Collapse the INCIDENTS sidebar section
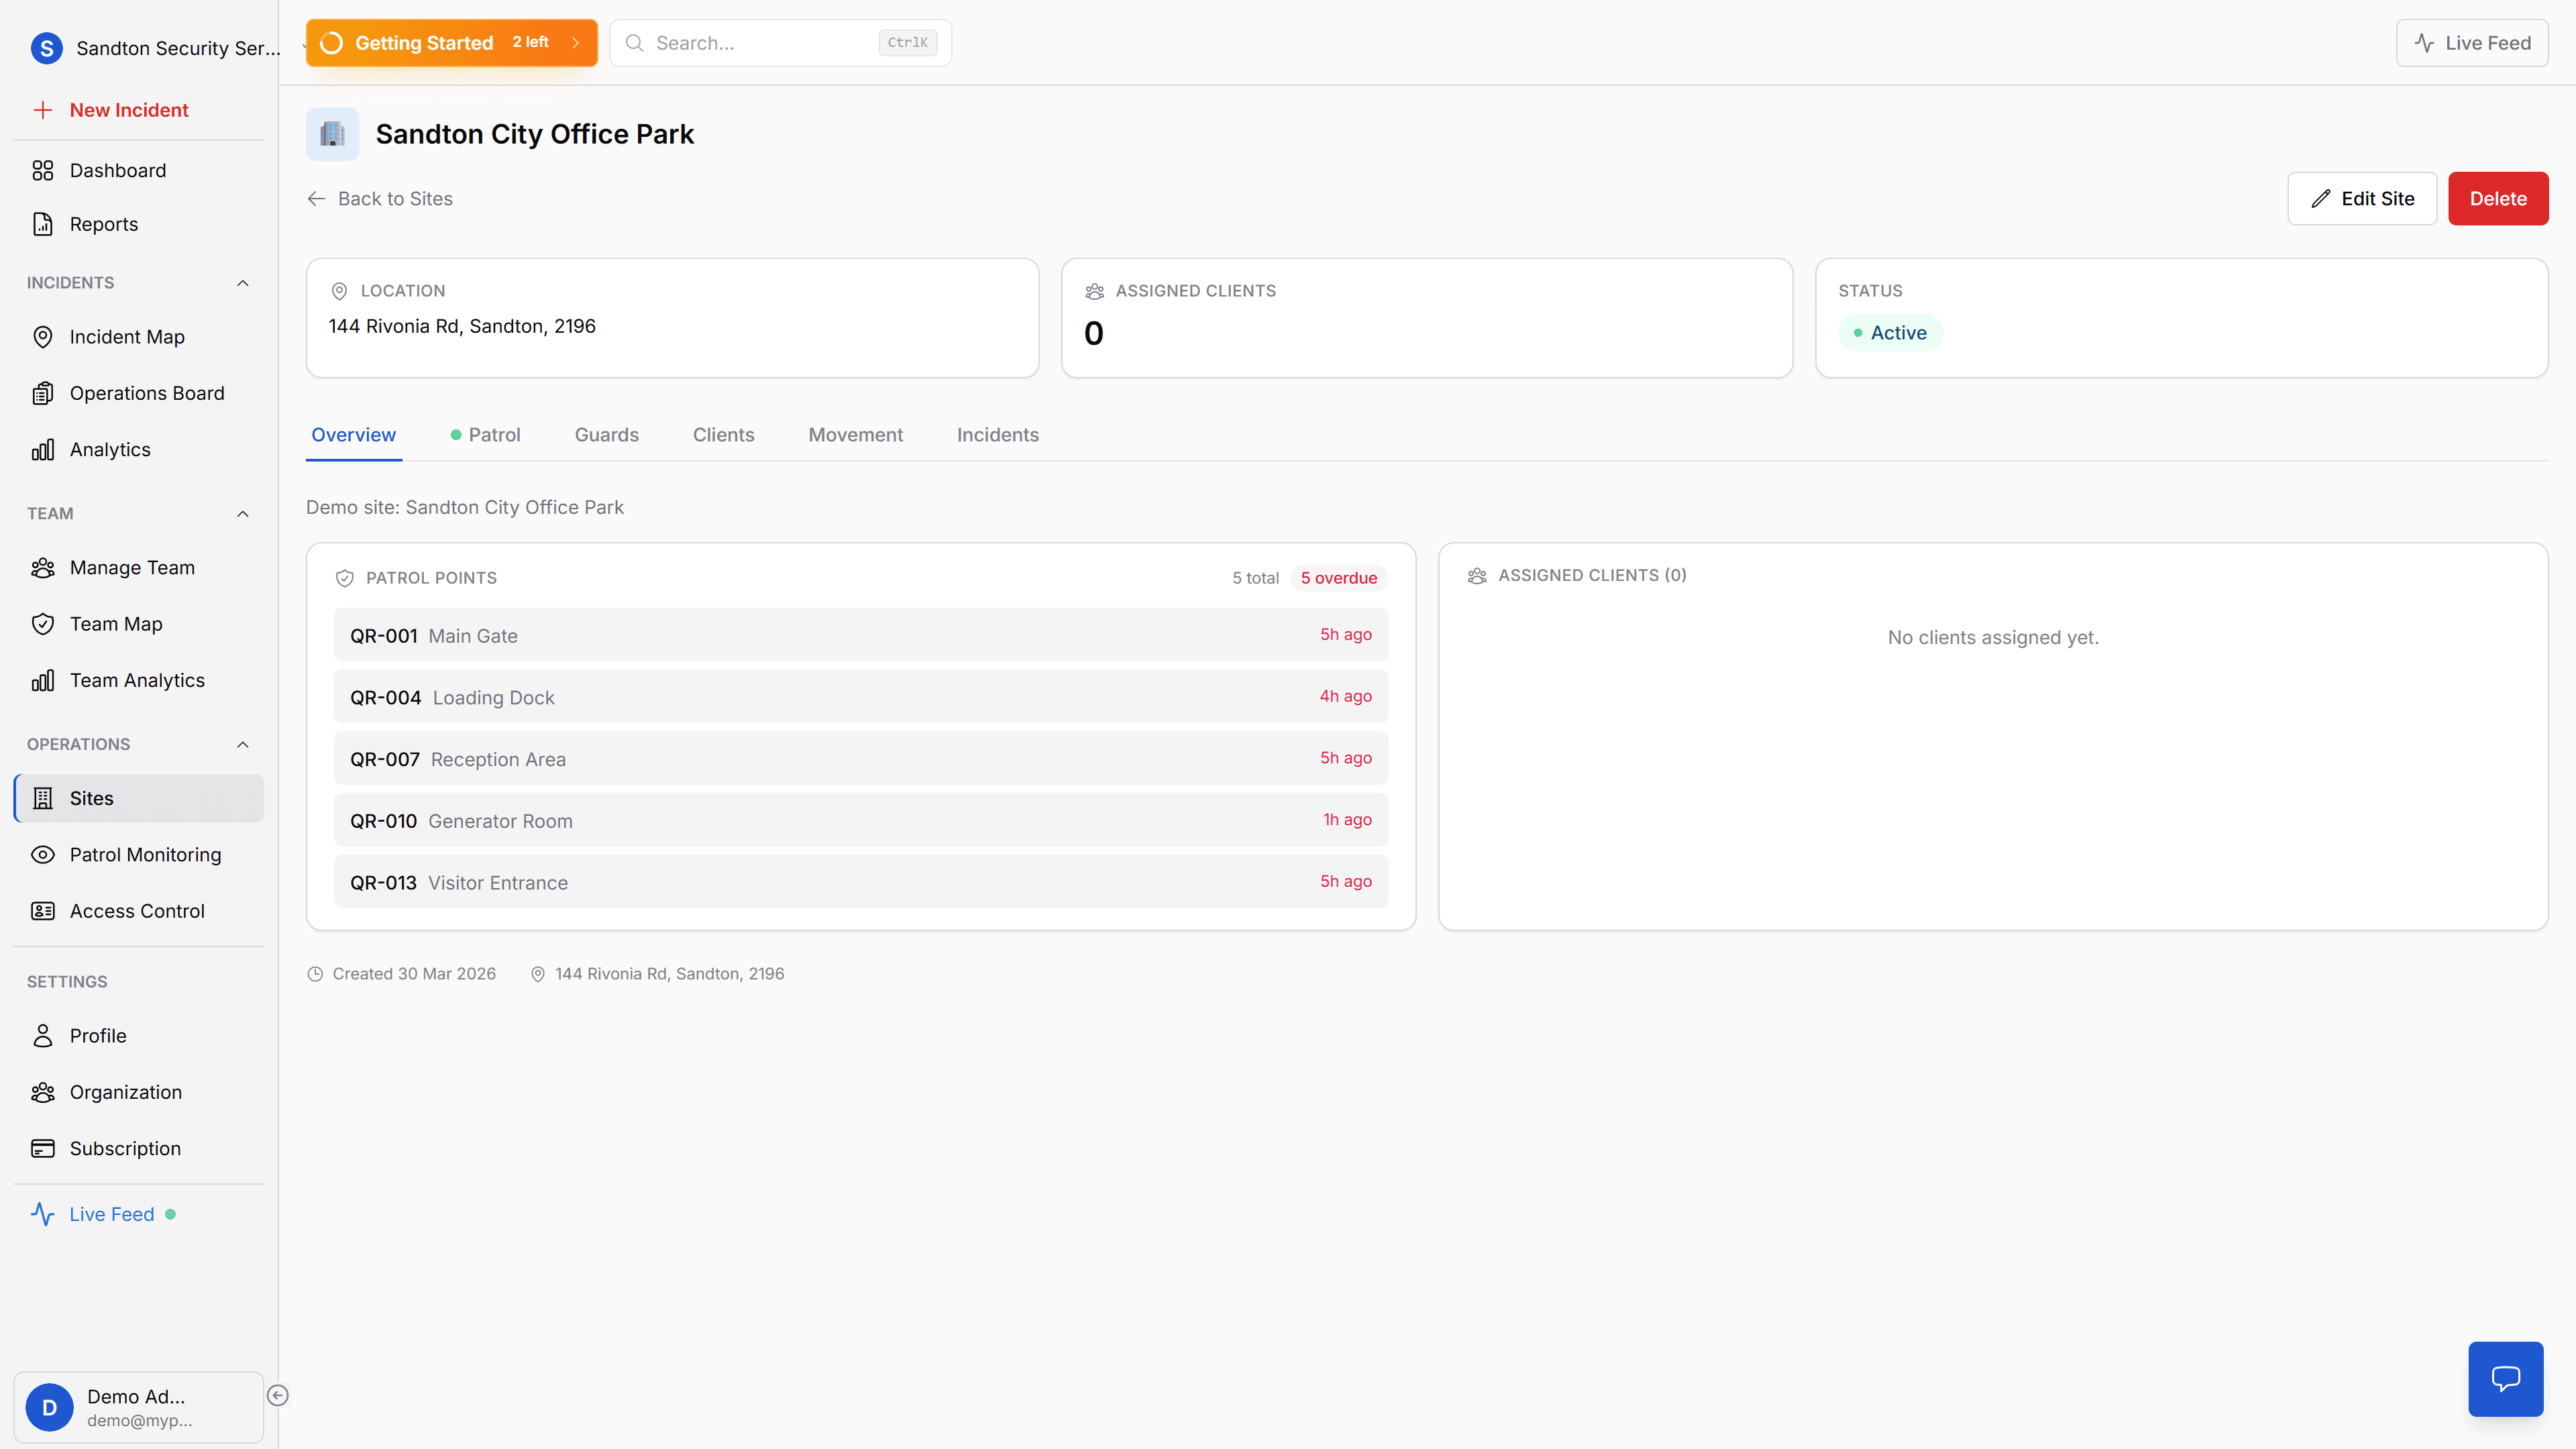Image resolution: width=2576 pixels, height=1449 pixels. point(242,283)
